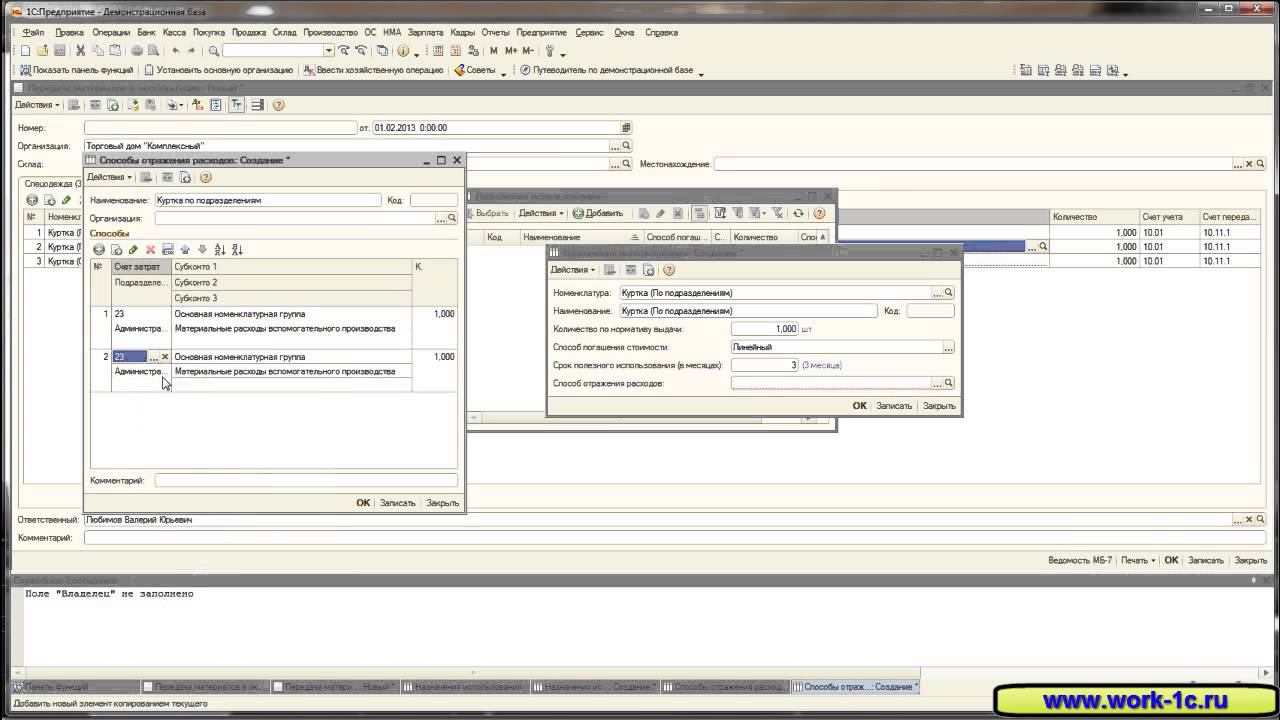This screenshot has width=1280, height=720.
Task: Click Записать in Способы отражения расходов window
Action: tap(397, 503)
